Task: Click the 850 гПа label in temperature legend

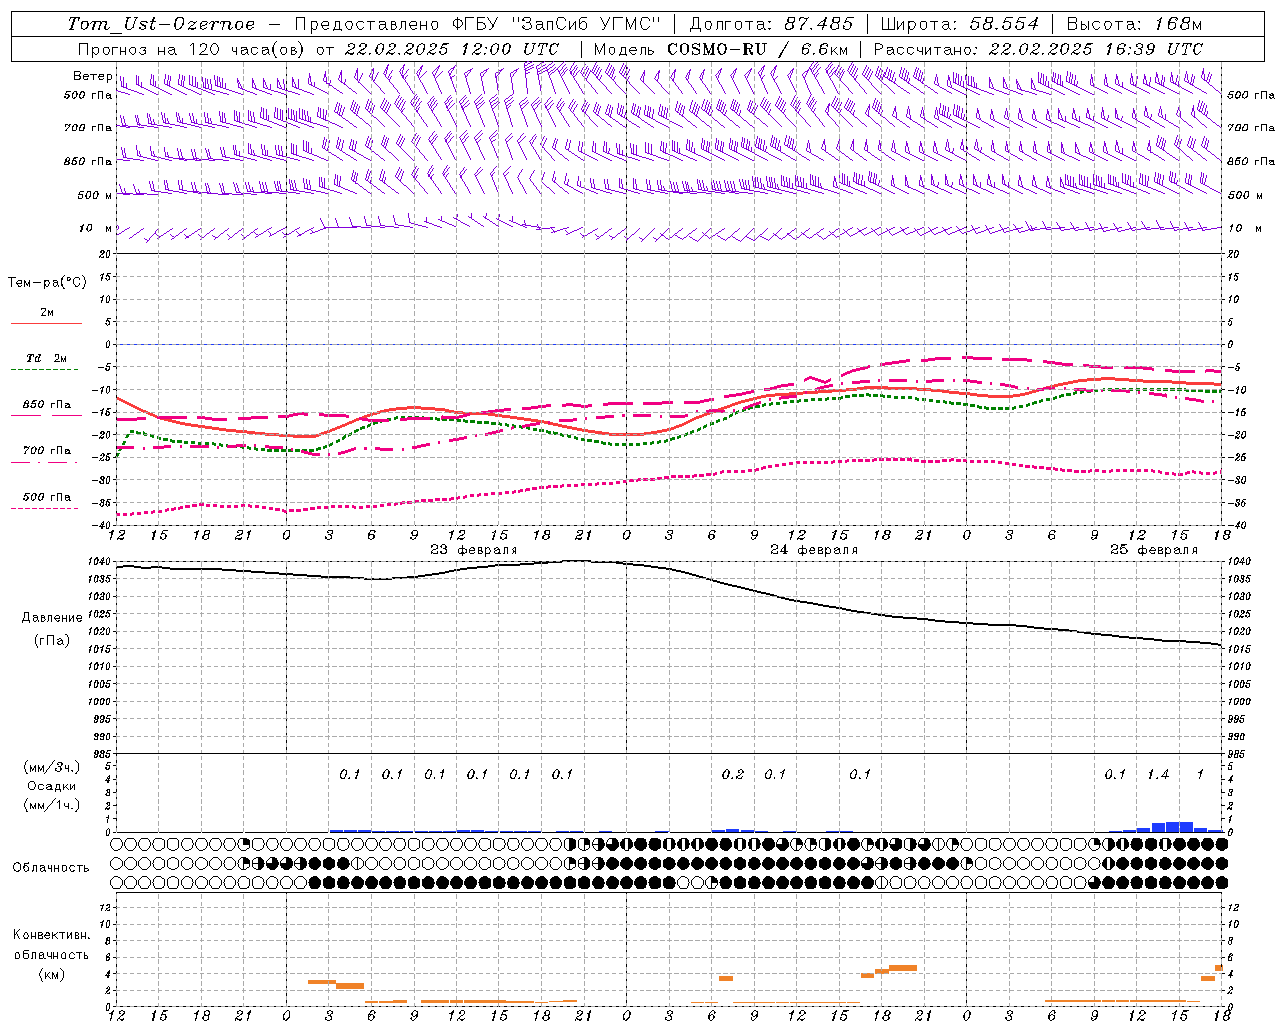Action: coord(47,404)
